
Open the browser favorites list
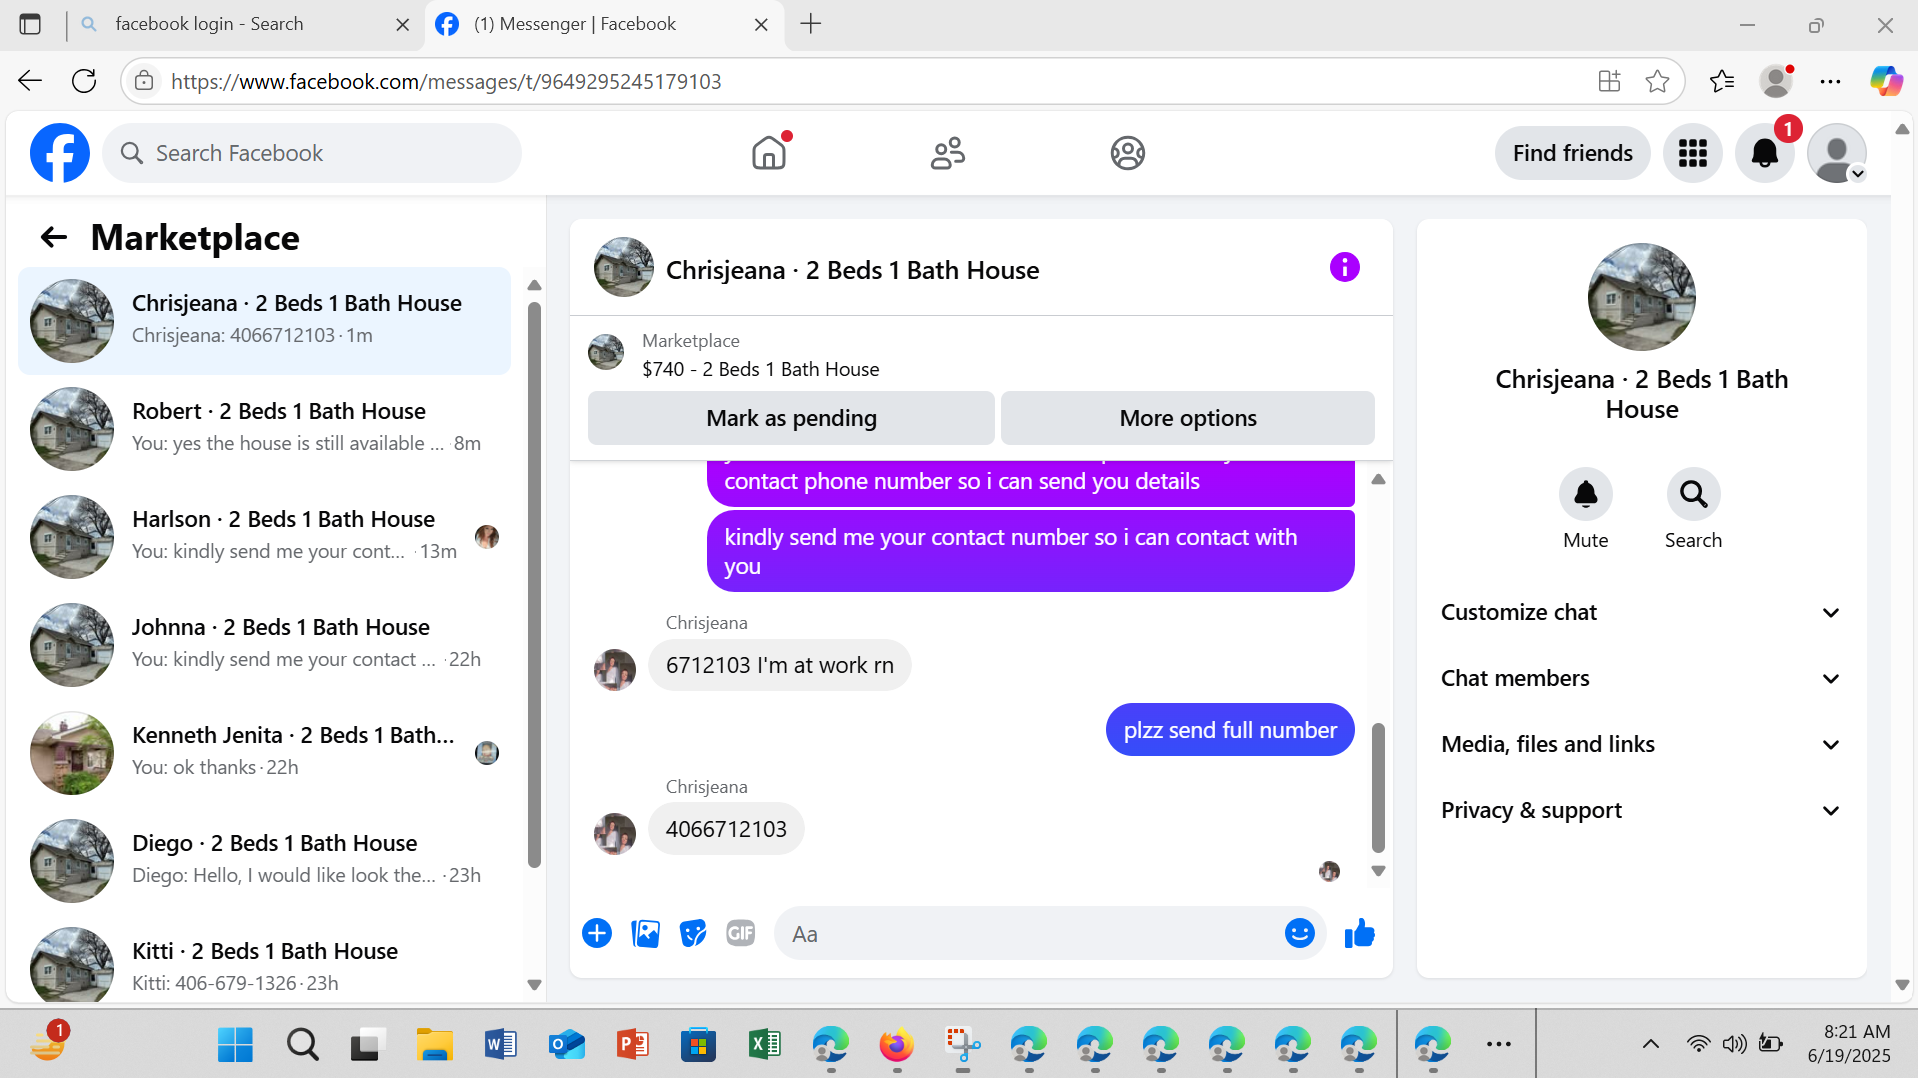[1721, 81]
